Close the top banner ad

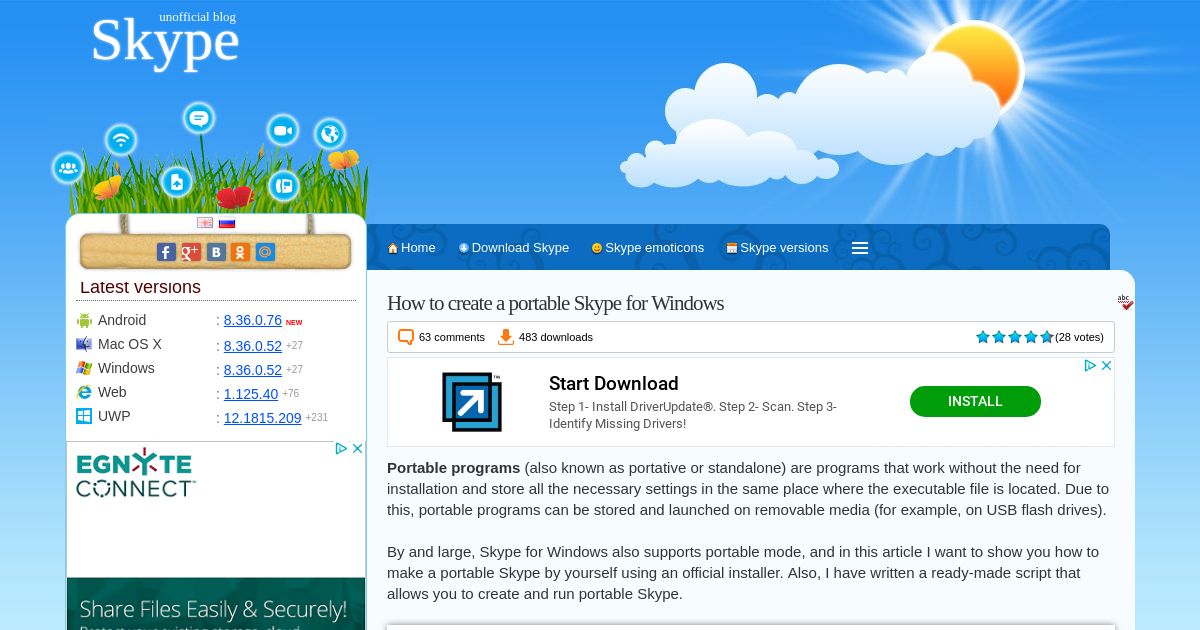click(x=1107, y=366)
